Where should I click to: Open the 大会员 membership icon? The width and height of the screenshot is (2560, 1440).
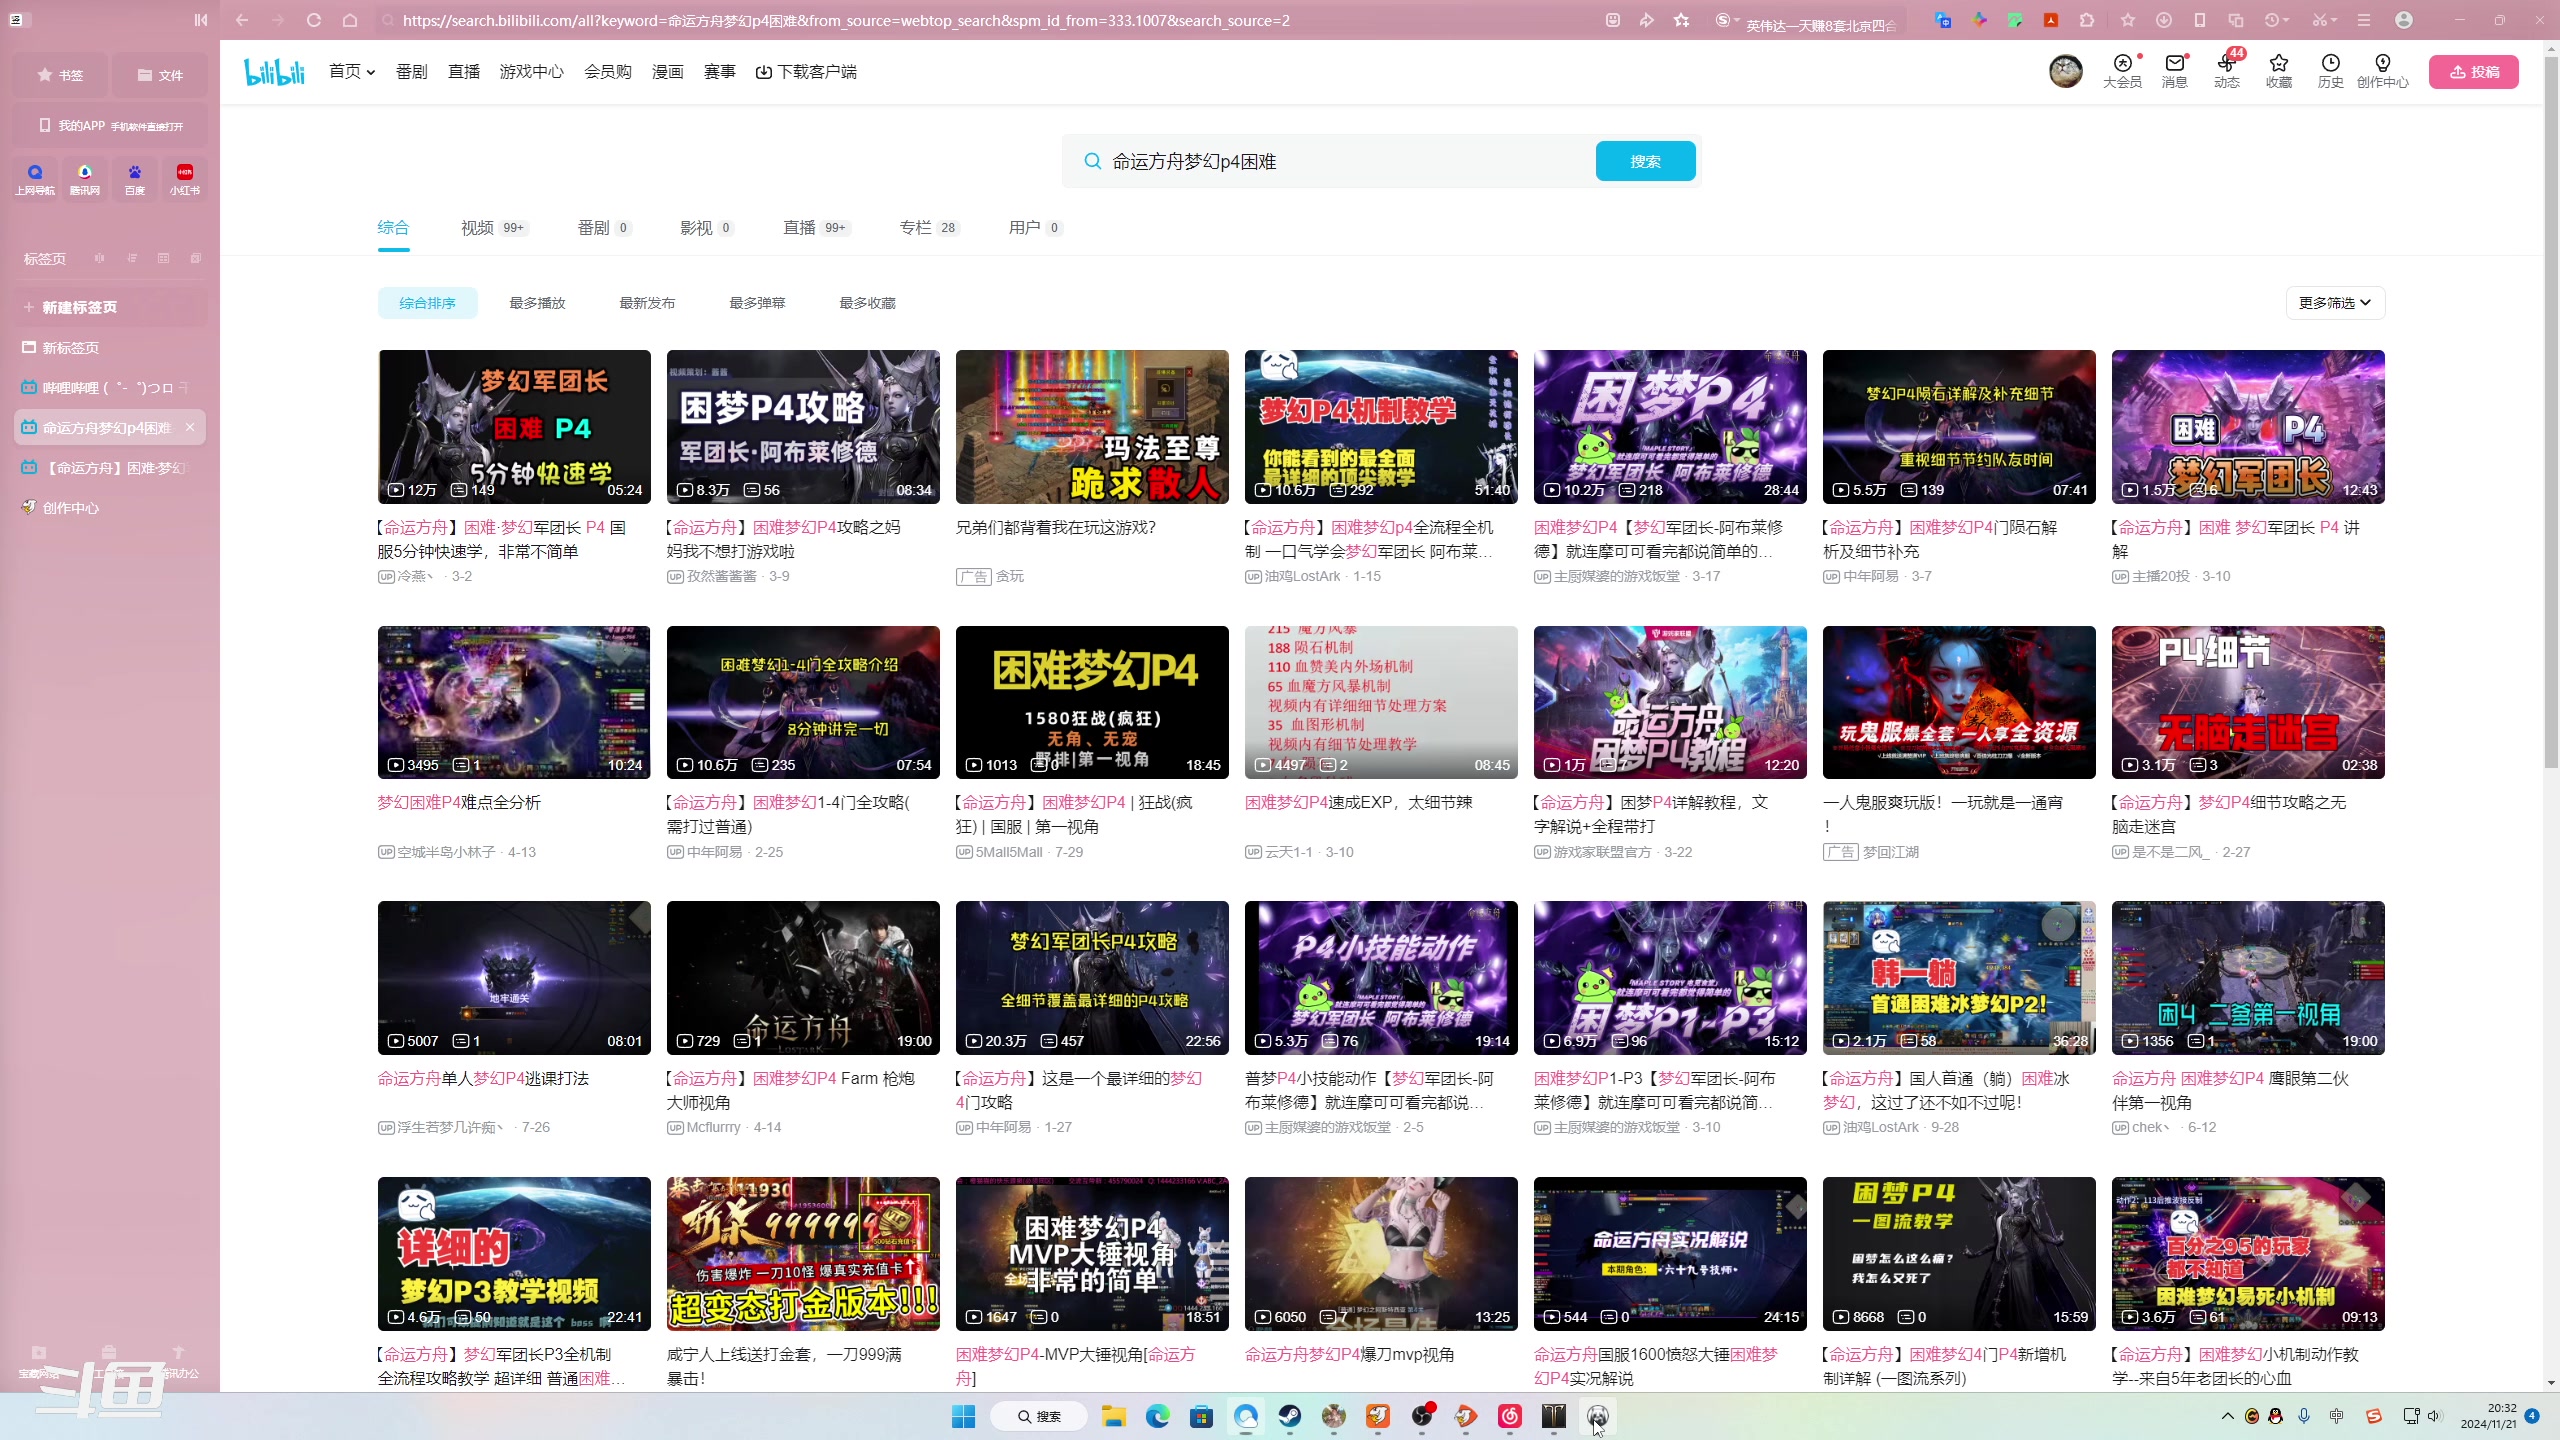coord(2122,72)
